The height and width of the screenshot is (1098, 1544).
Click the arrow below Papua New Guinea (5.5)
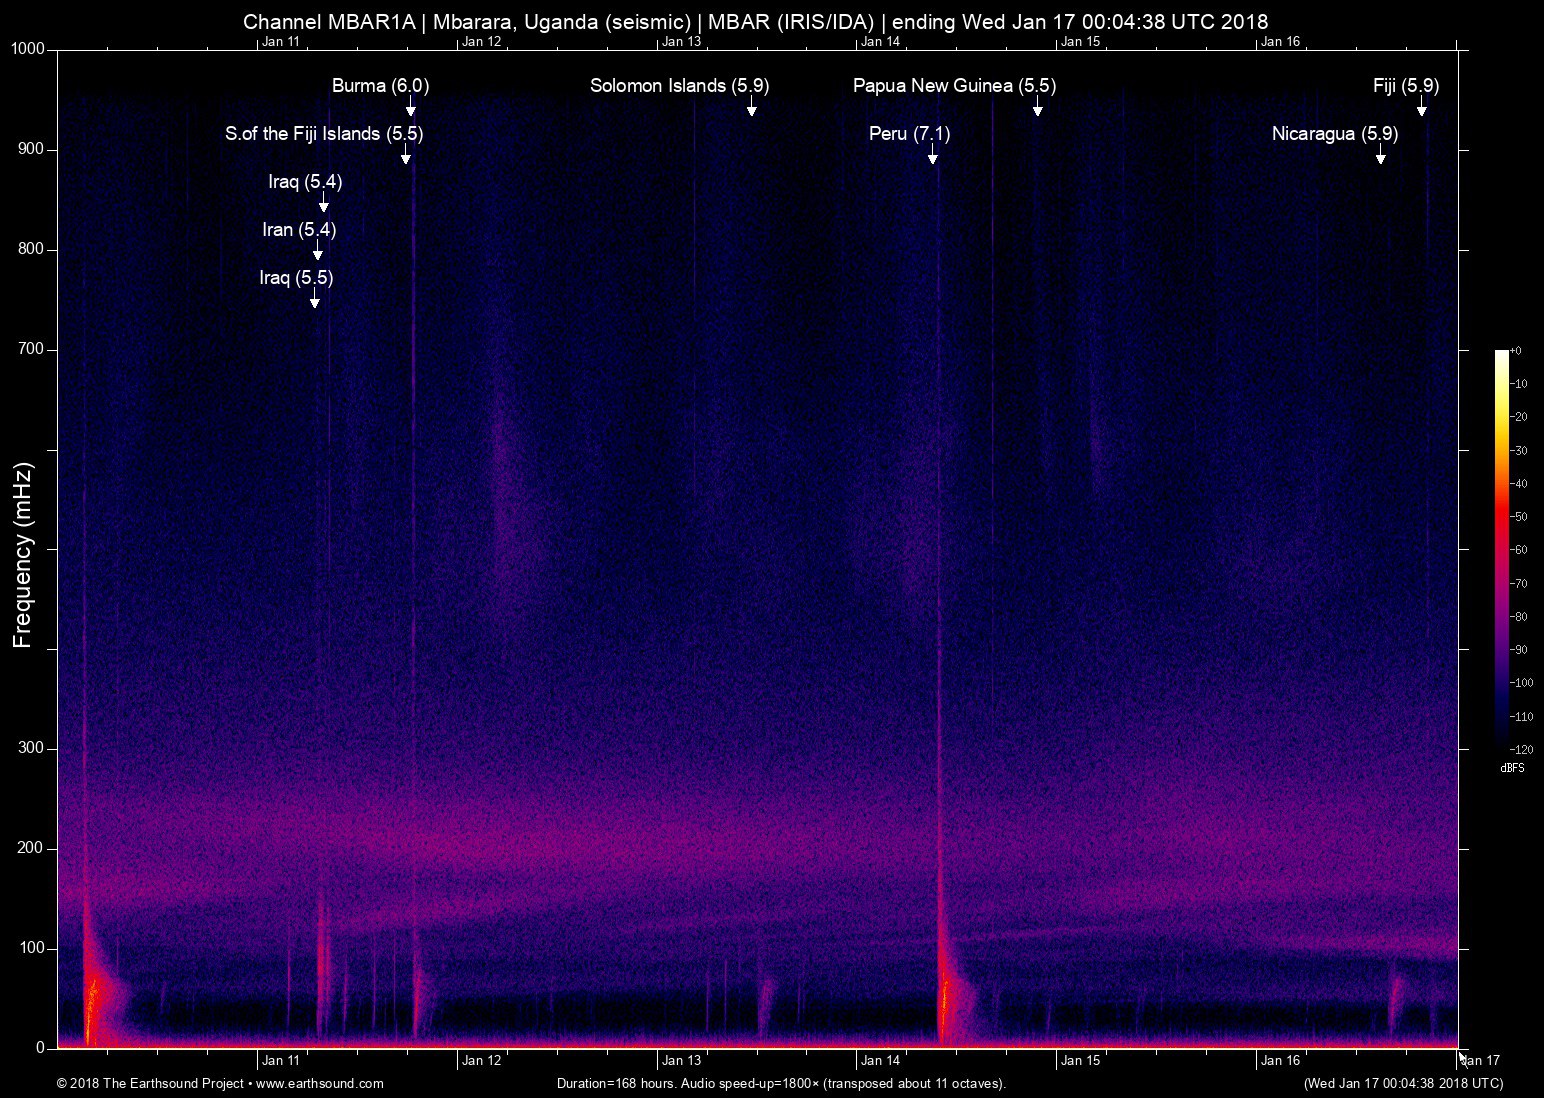click(x=1037, y=108)
